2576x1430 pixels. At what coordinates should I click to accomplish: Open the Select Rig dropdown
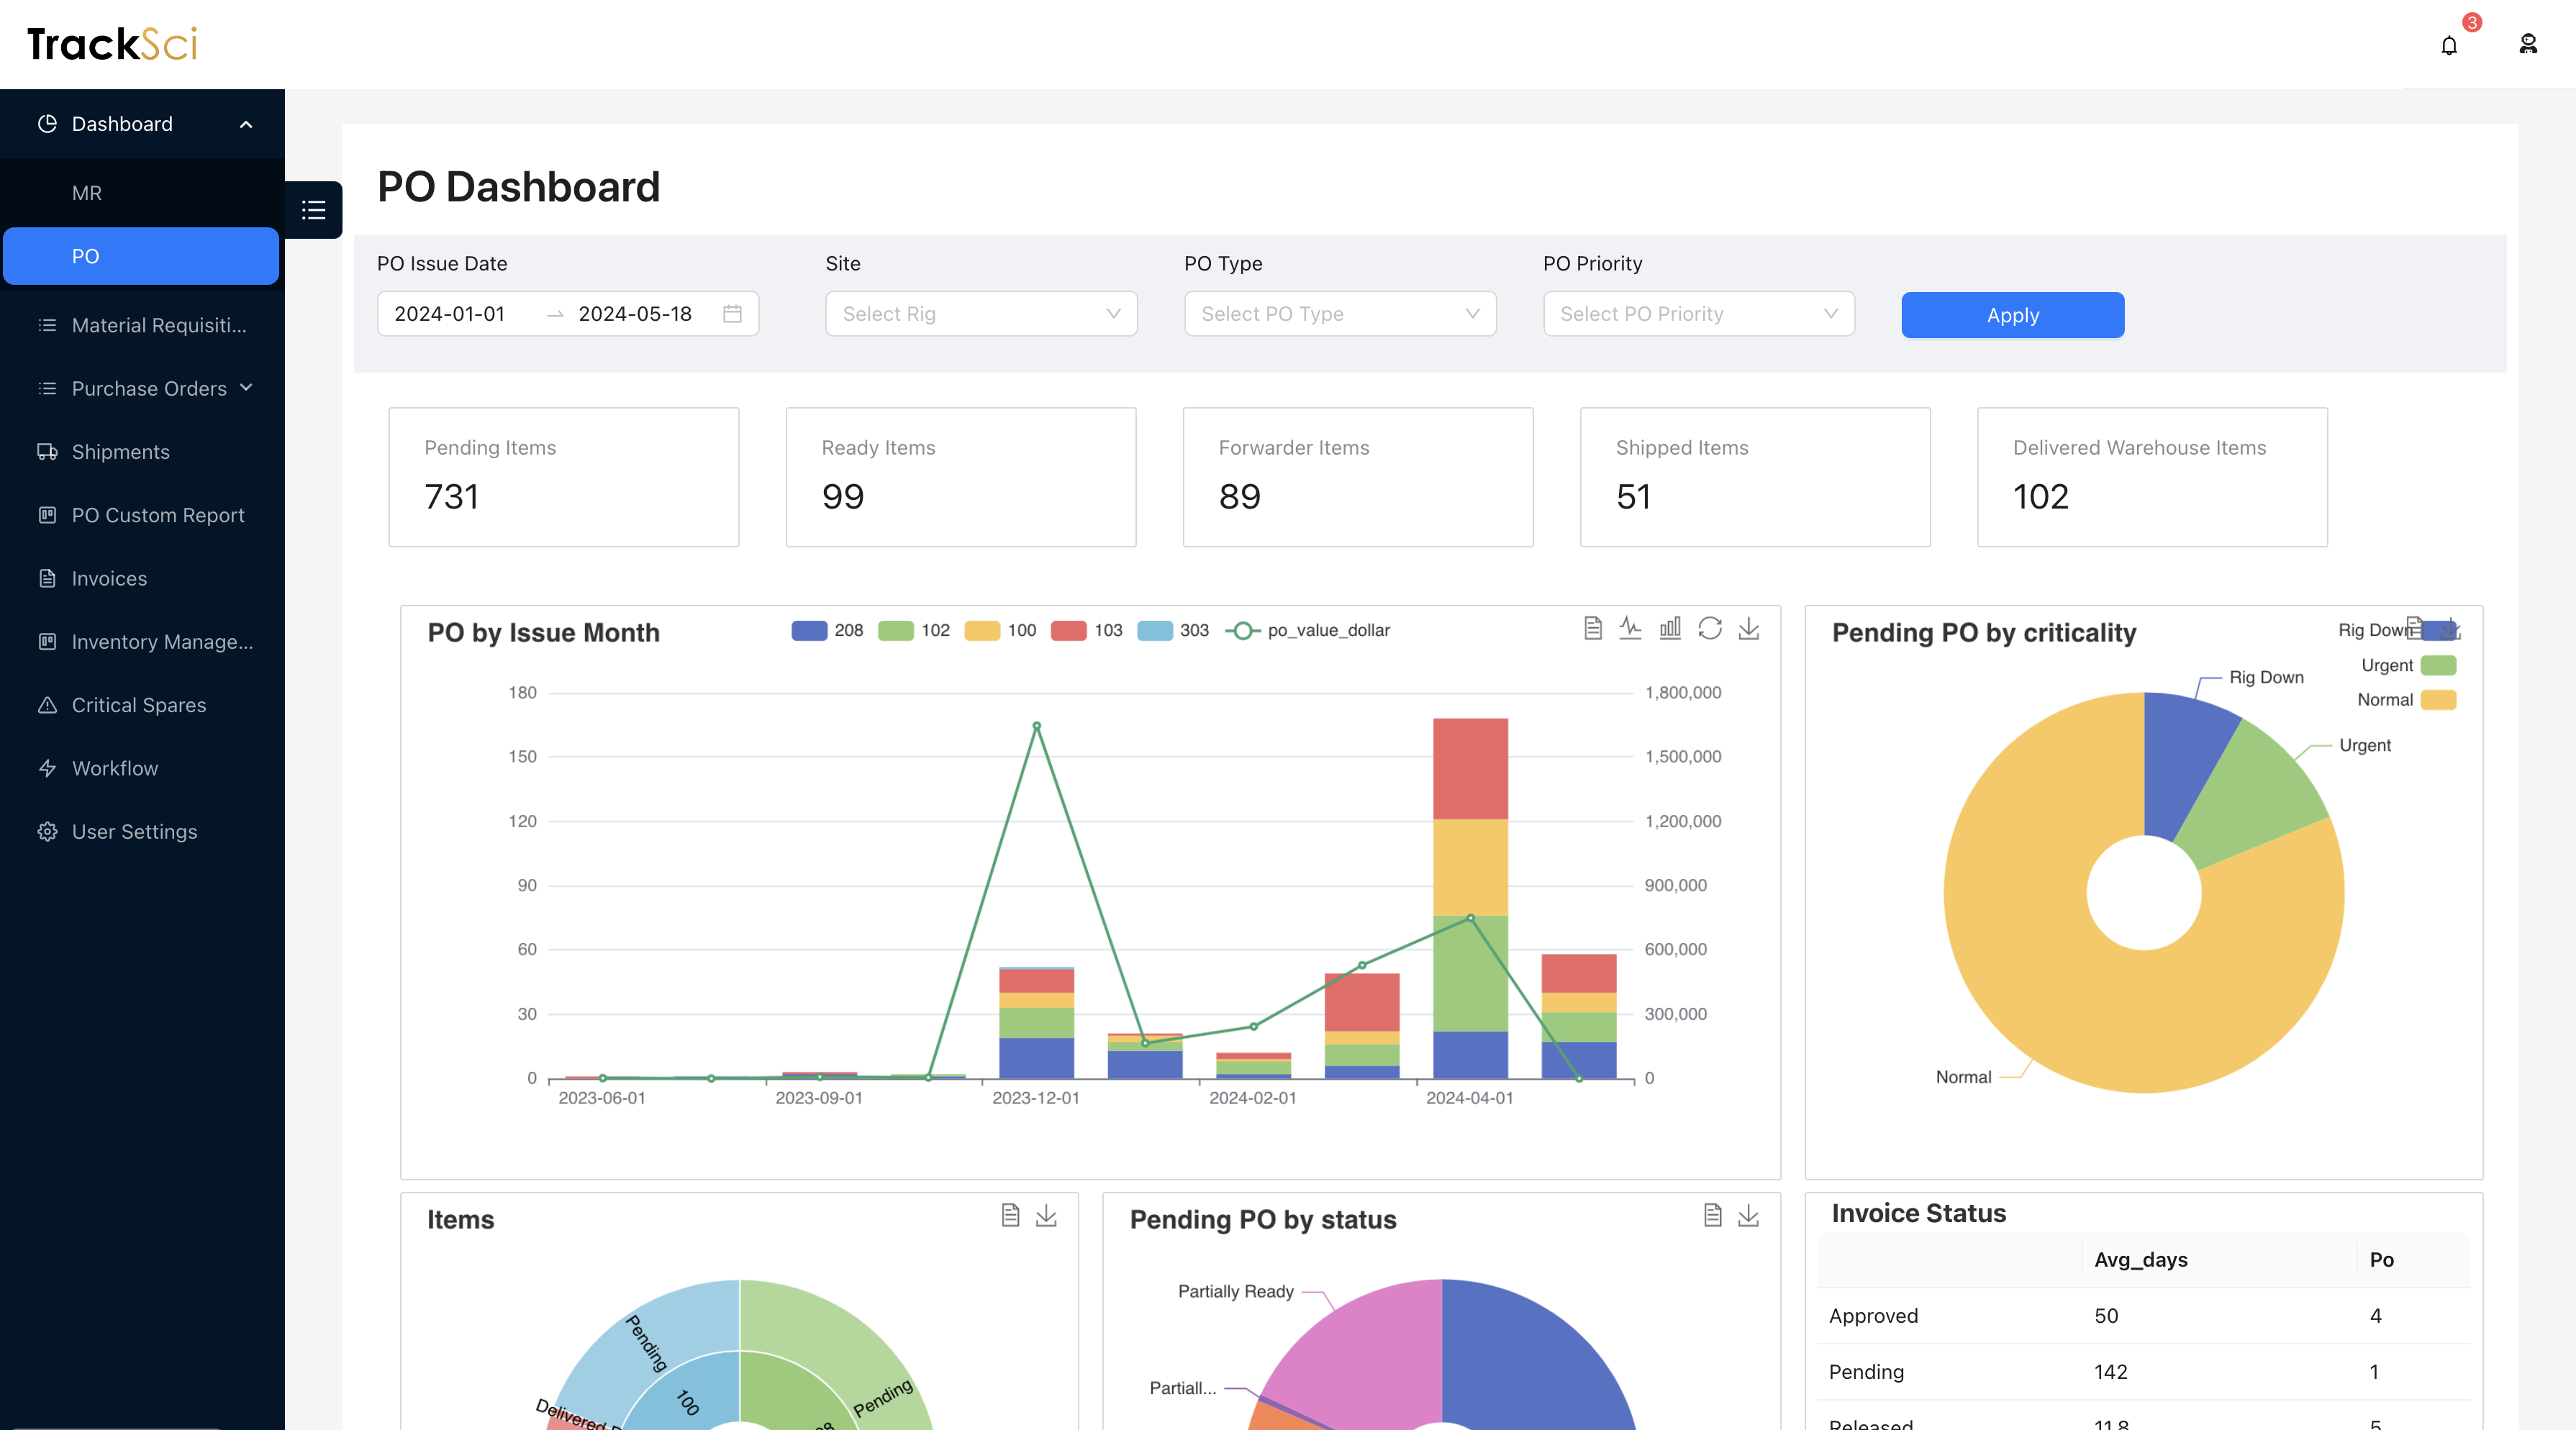(x=981, y=314)
